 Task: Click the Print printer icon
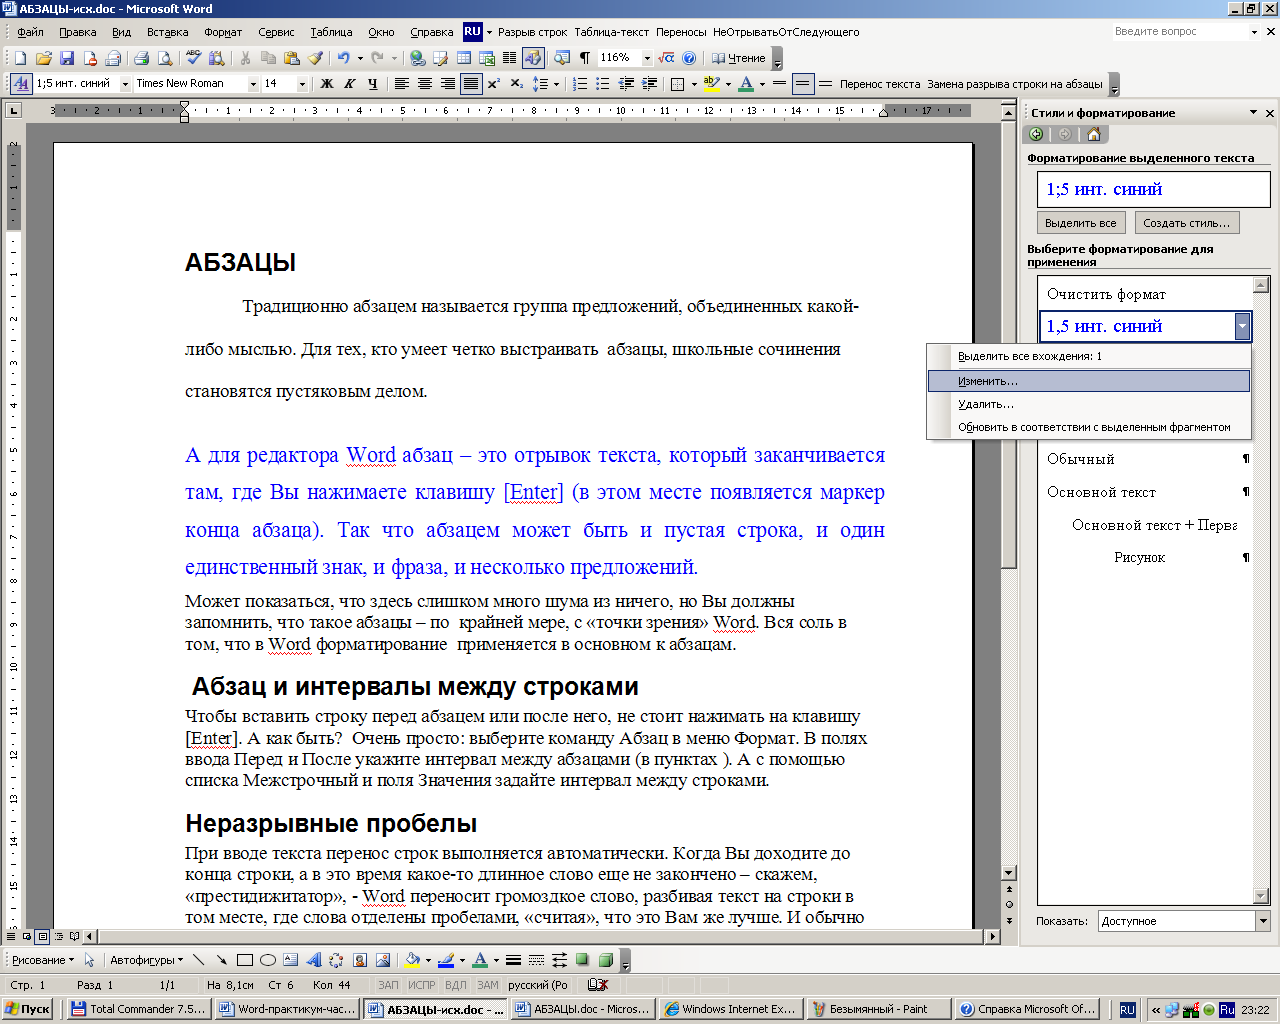click(x=141, y=58)
